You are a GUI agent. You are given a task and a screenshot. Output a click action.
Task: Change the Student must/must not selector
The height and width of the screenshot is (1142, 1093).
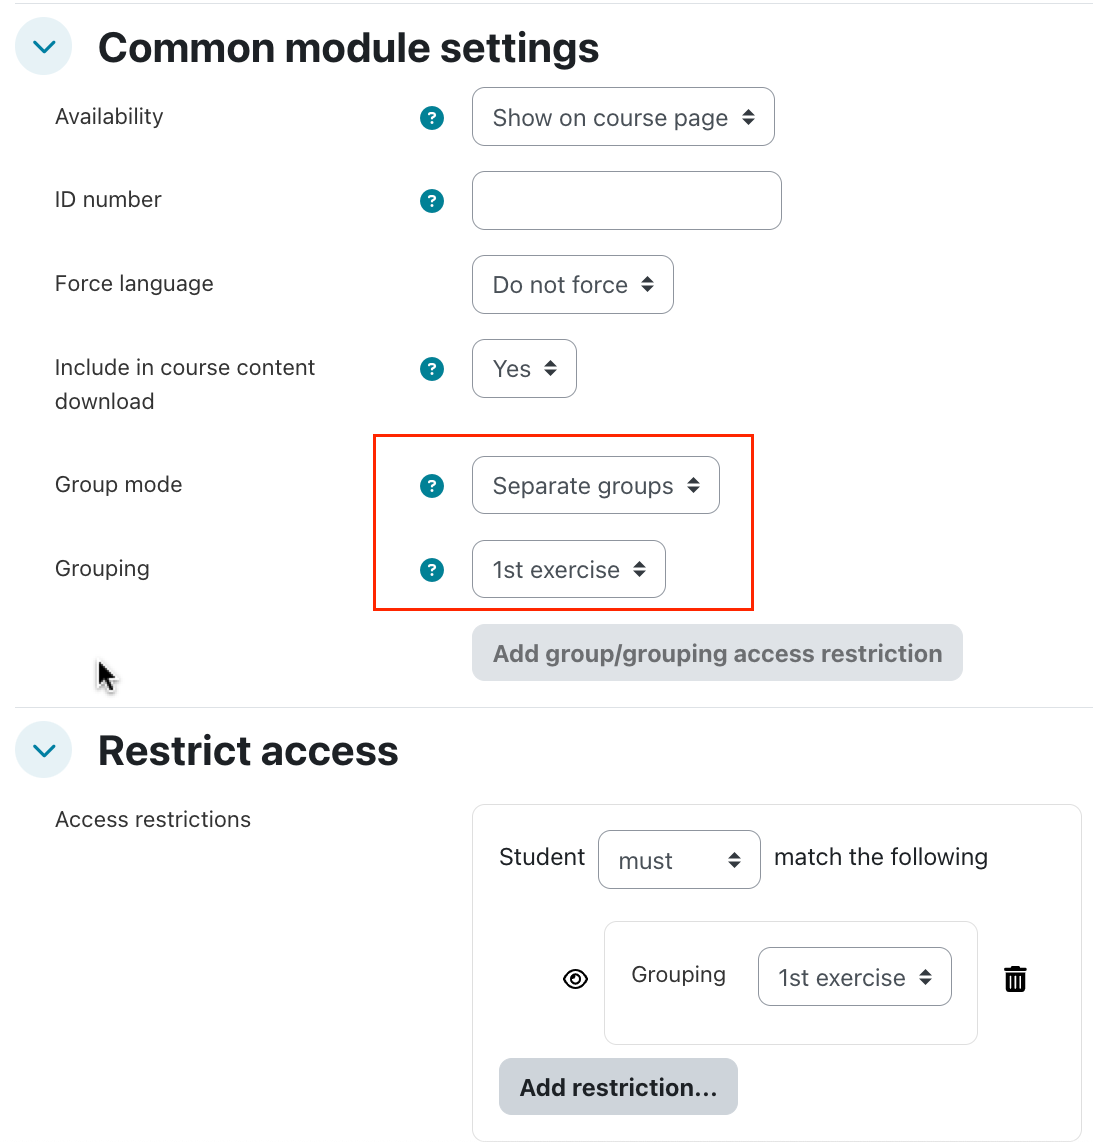tap(679, 860)
